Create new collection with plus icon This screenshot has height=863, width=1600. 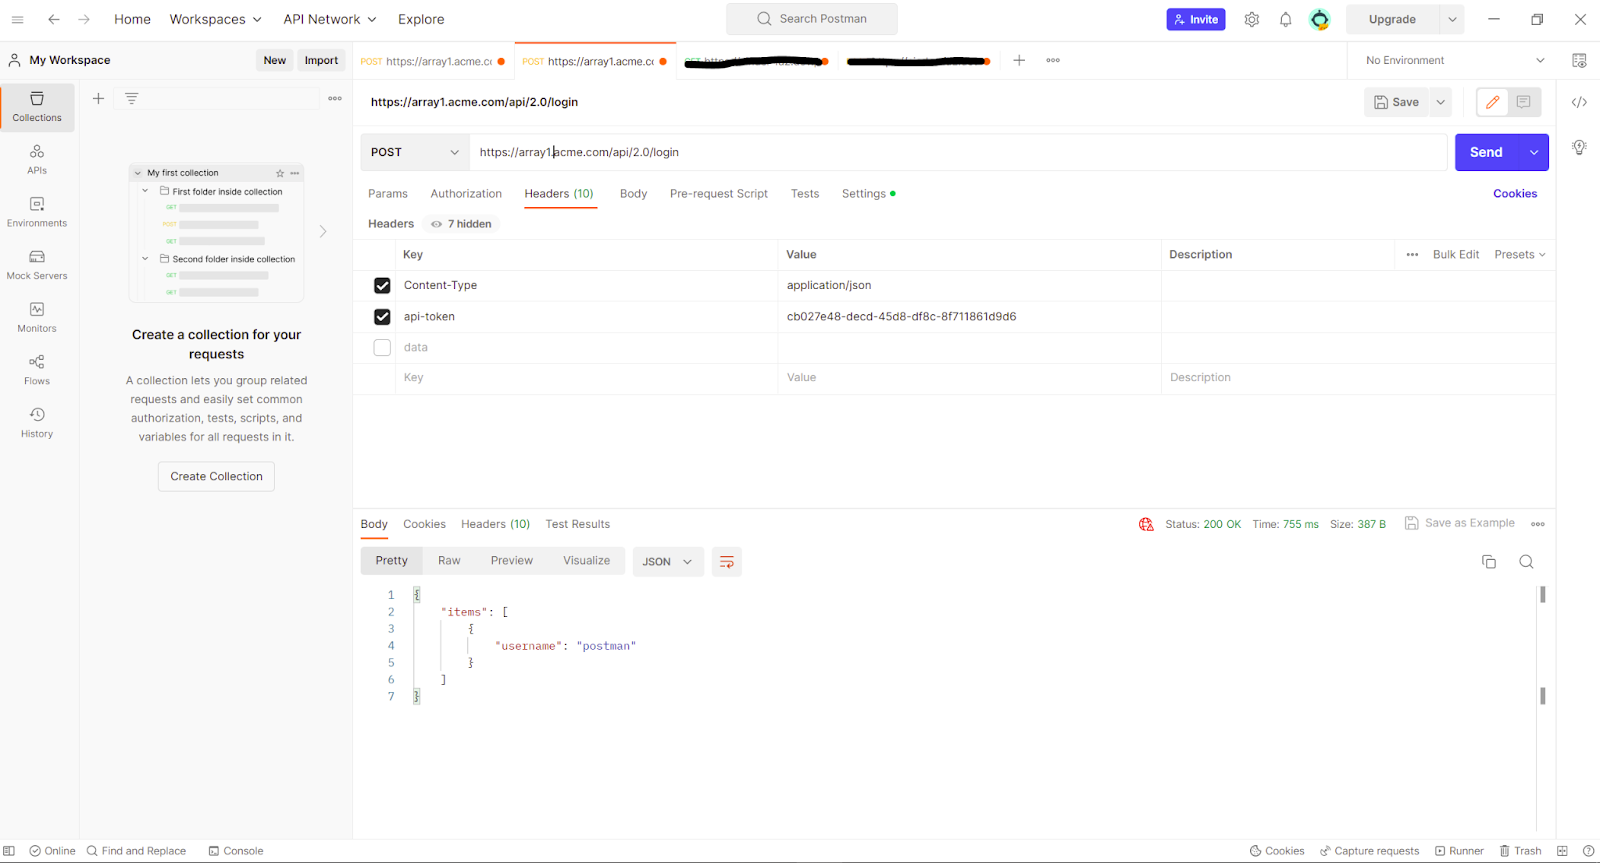(98, 98)
